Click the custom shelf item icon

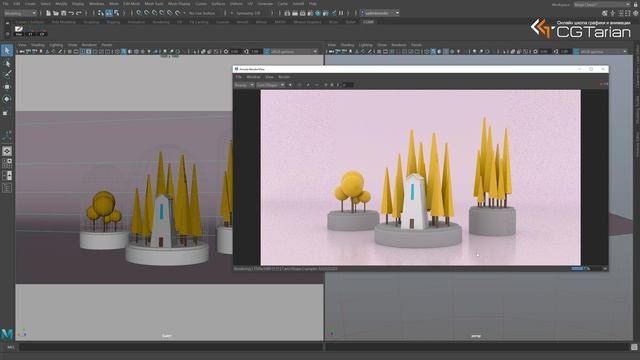click(19, 30)
